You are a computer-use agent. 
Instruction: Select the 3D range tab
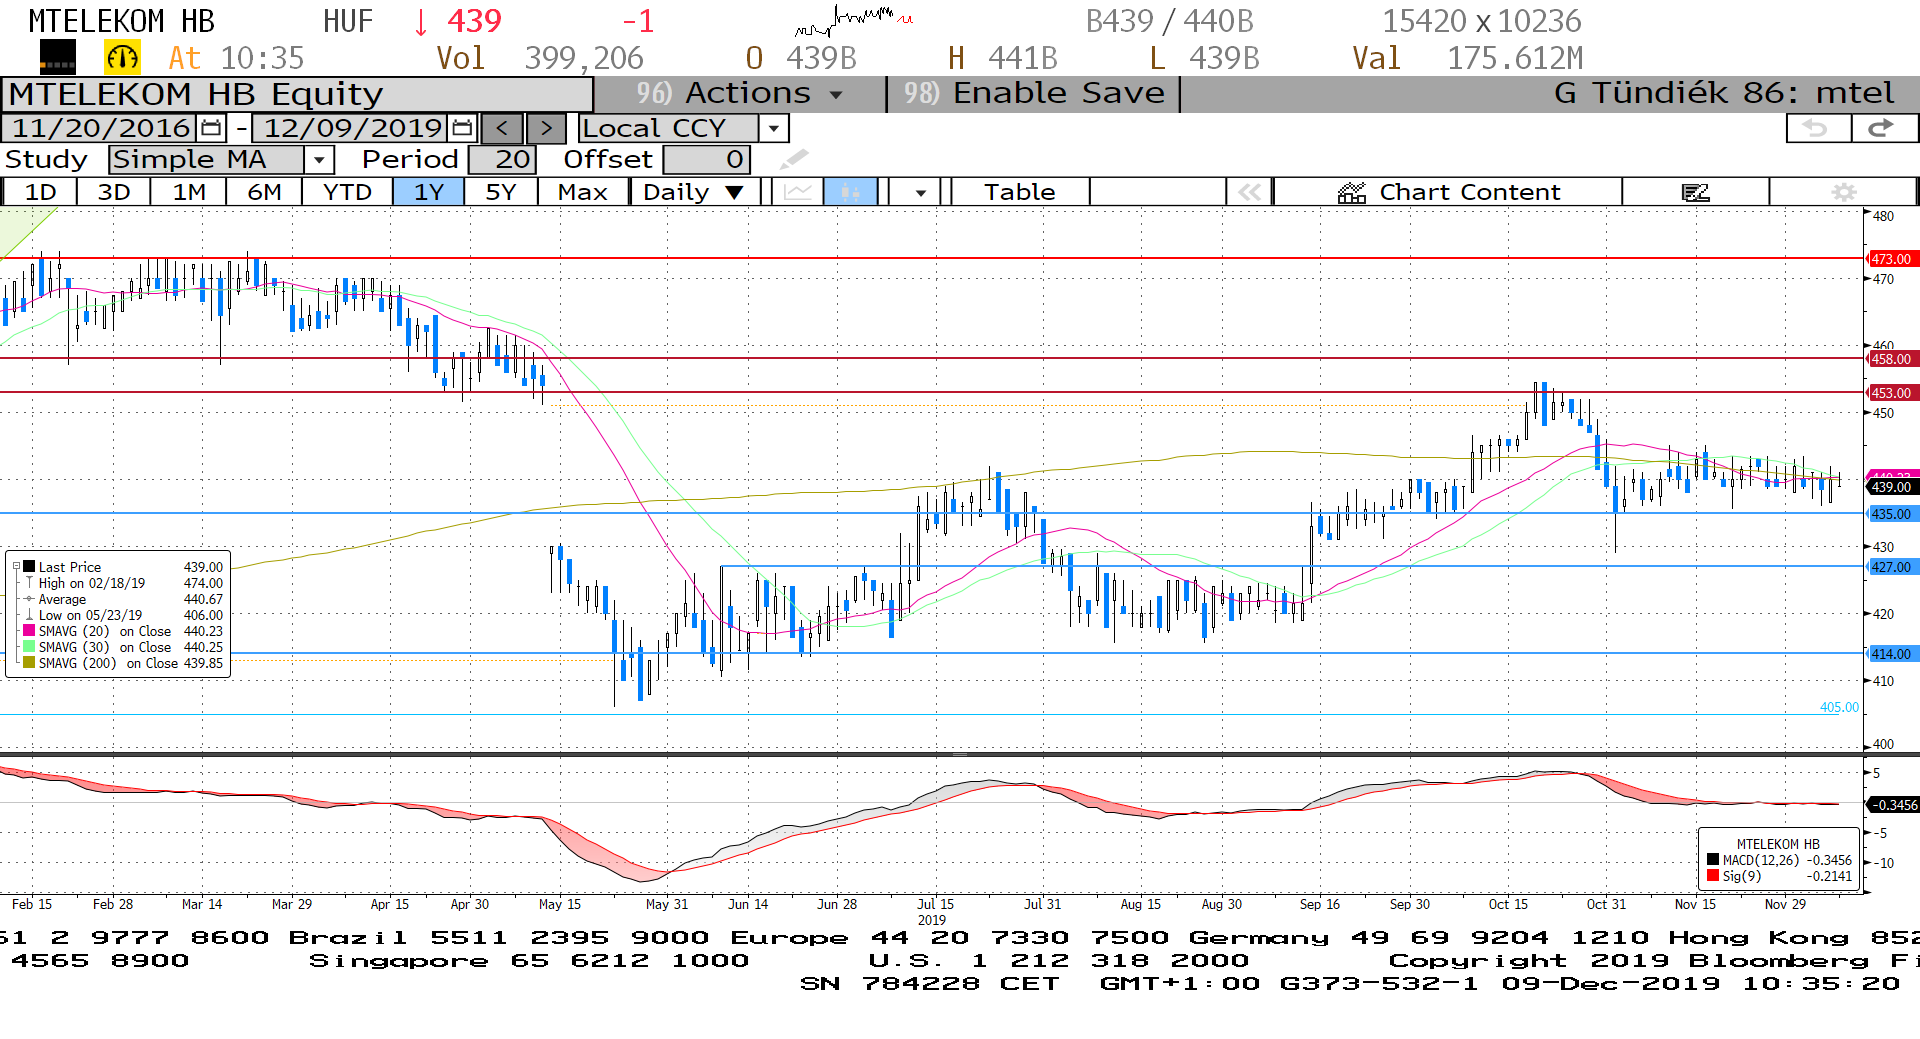pos(114,192)
